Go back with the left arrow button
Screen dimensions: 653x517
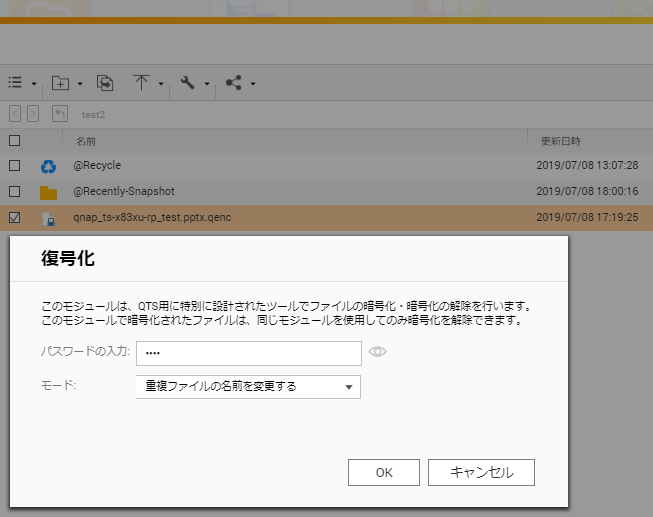point(15,114)
